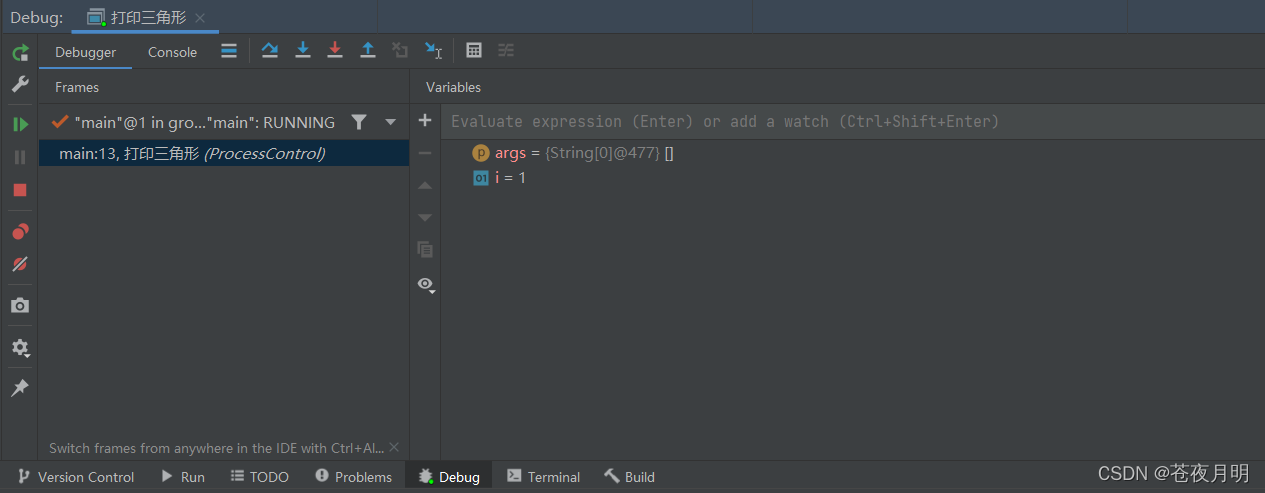This screenshot has width=1265, height=493.
Task: Toggle the watches eye view option
Action: [425, 284]
